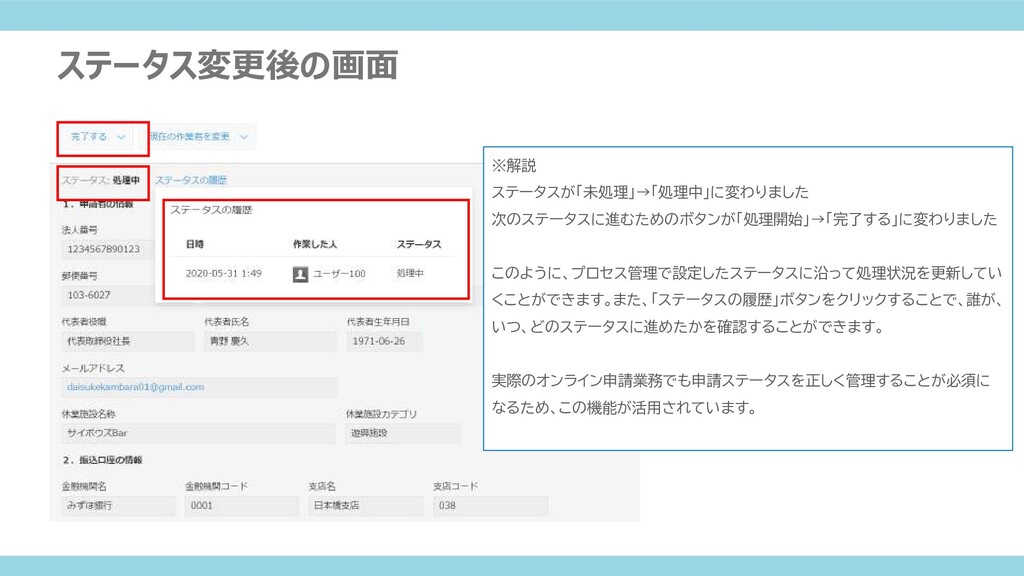Screen dimensions: 1024x576
Task: Click section heading 2. 振込口座の情報
Action: (x=103, y=460)
